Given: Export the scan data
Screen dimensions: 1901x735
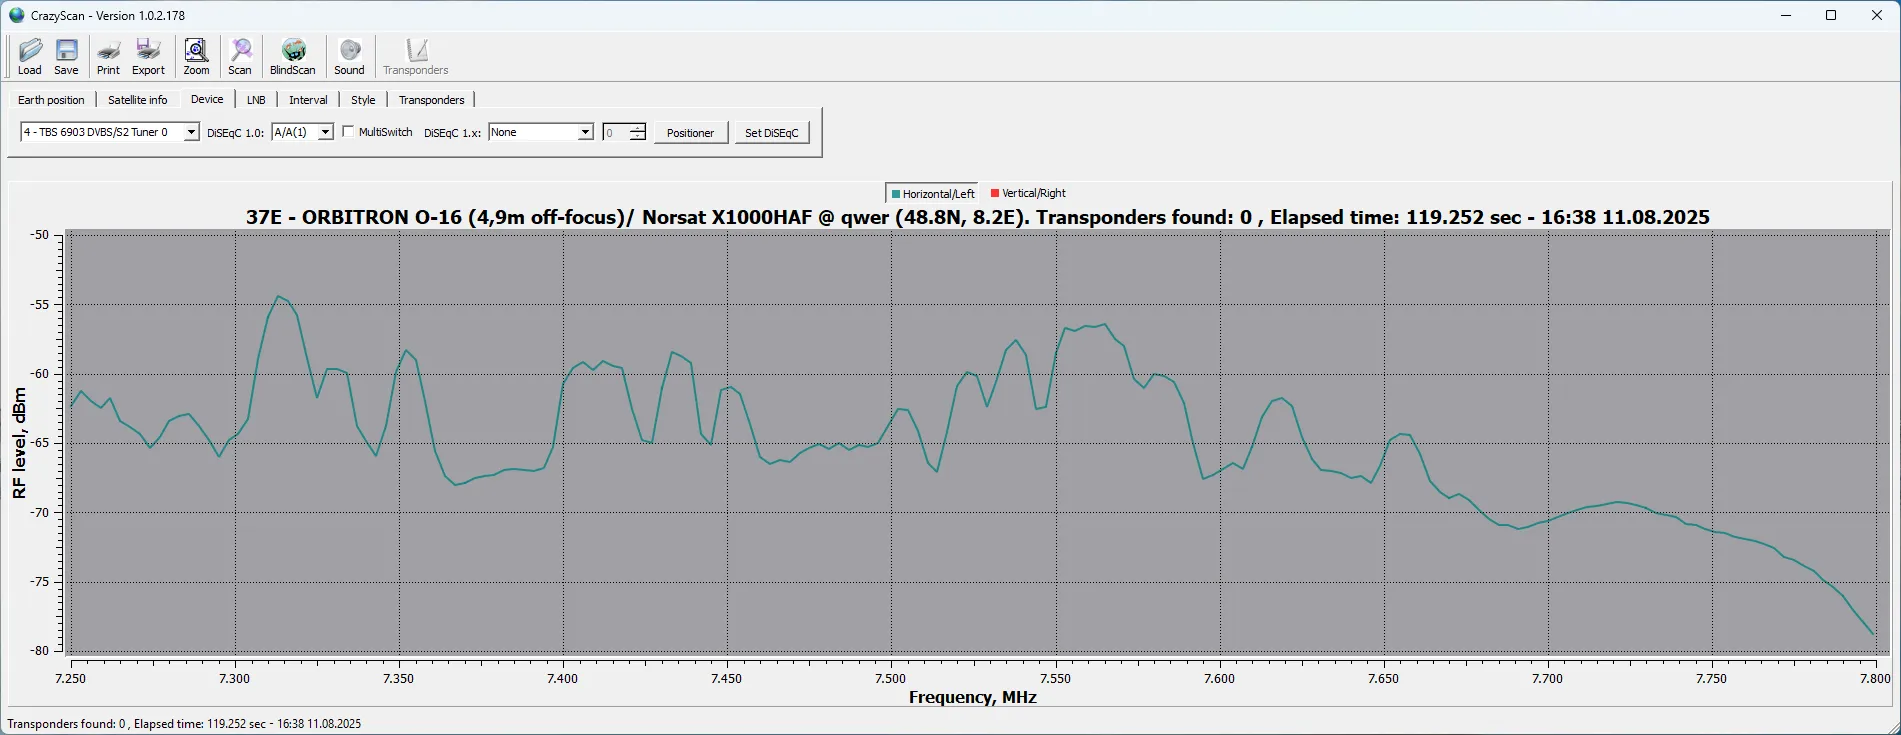Looking at the screenshot, I should (148, 56).
